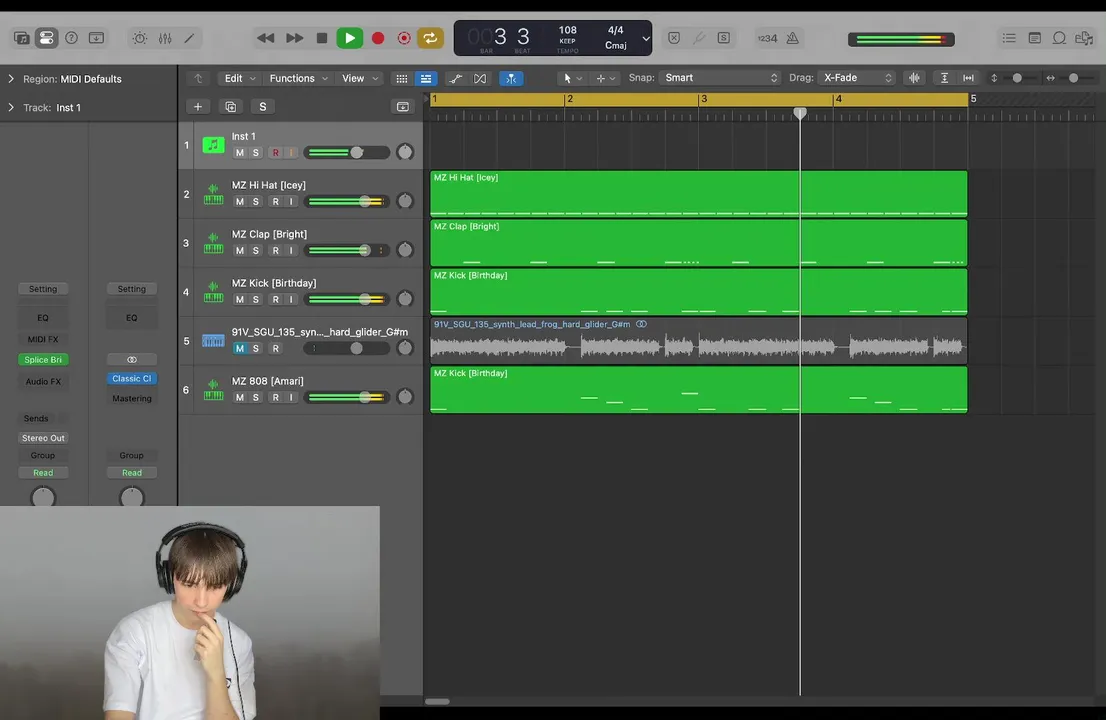Toggle the Inspector panel button
Image resolution: width=1106 pixels, height=720 pixels.
[x=46, y=38]
